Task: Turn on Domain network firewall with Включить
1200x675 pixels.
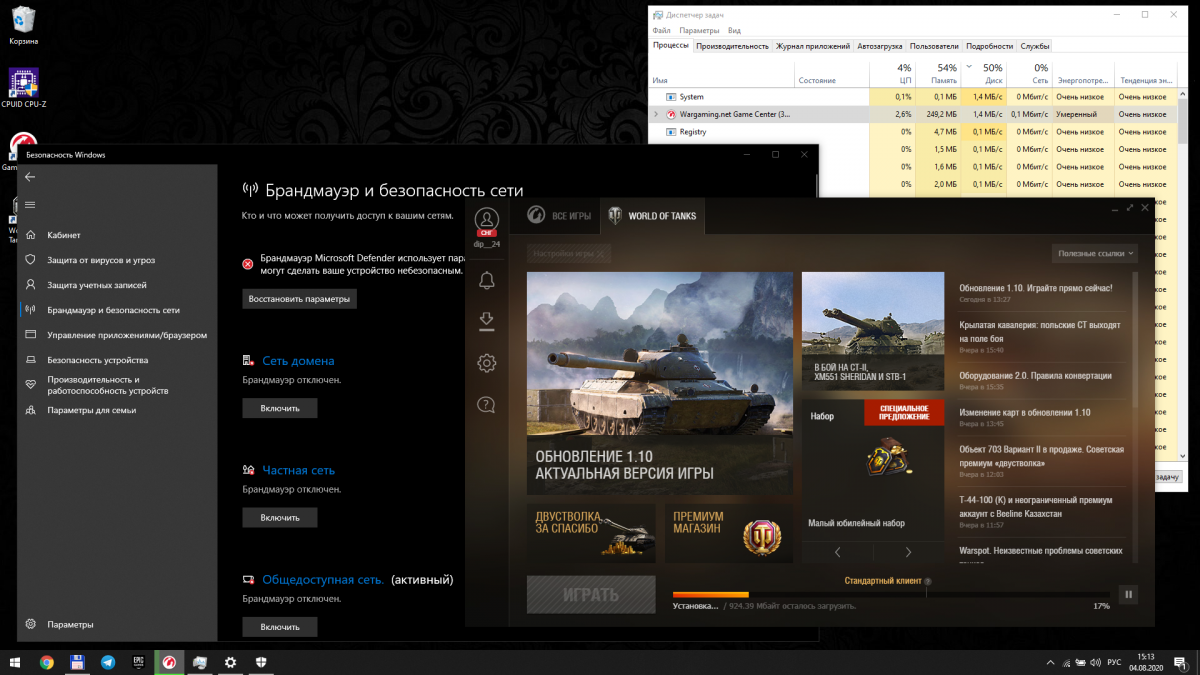Action: (280, 408)
